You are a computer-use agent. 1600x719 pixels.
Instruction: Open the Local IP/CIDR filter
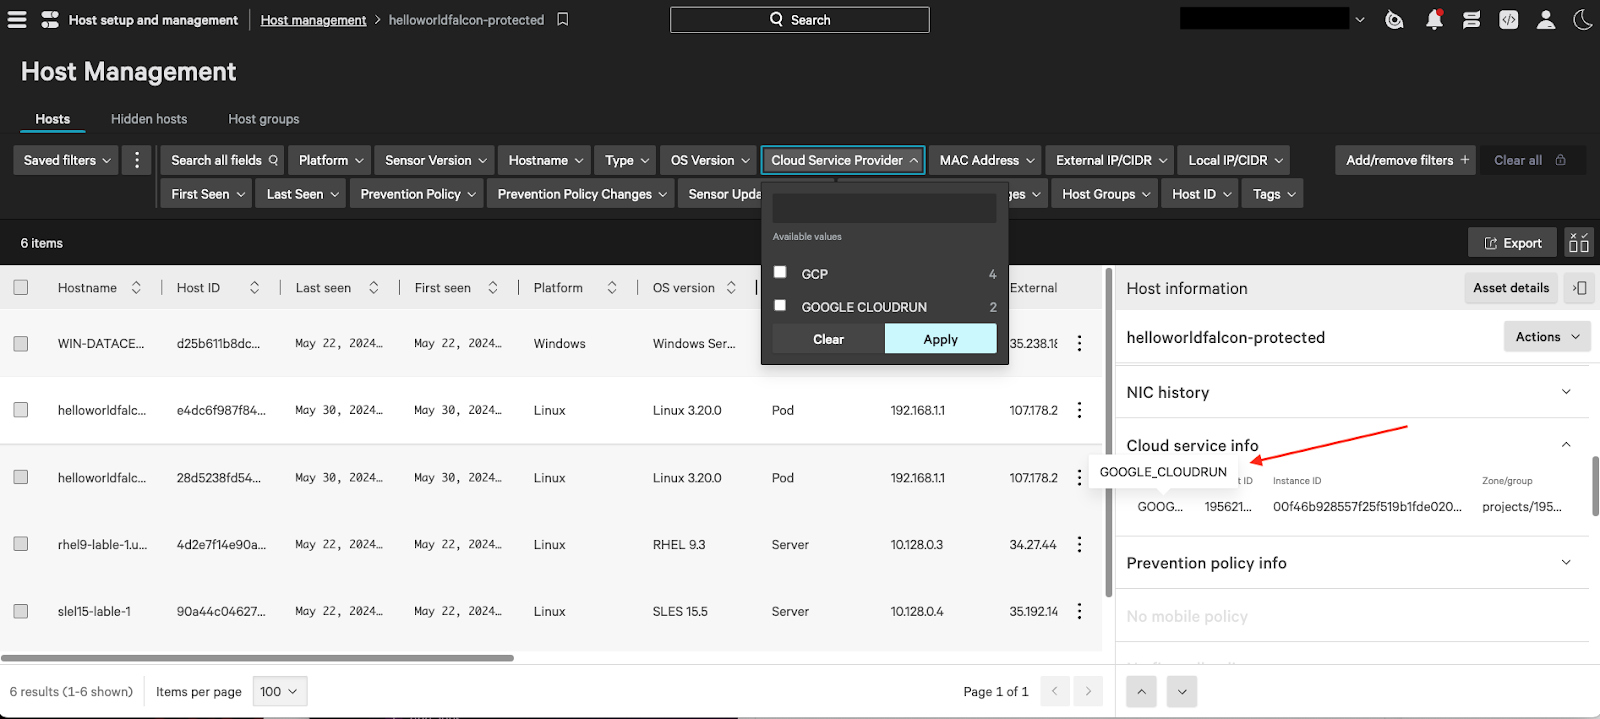[1234, 160]
